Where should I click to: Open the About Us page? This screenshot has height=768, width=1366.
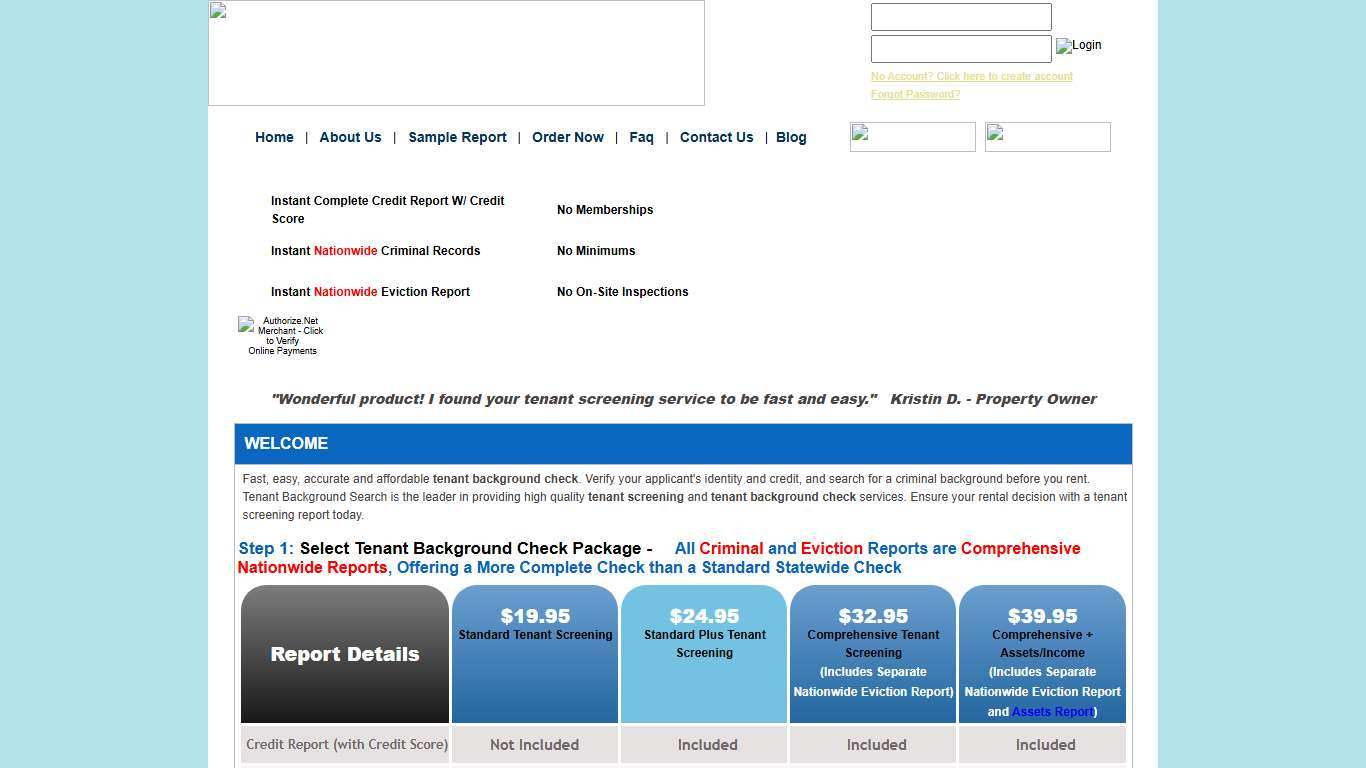(350, 137)
